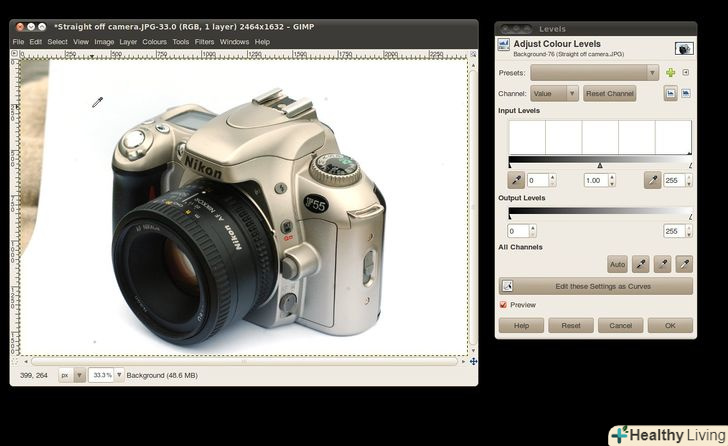Open the presets options menu arrow icon
The height and width of the screenshot is (446, 728).
click(686, 73)
